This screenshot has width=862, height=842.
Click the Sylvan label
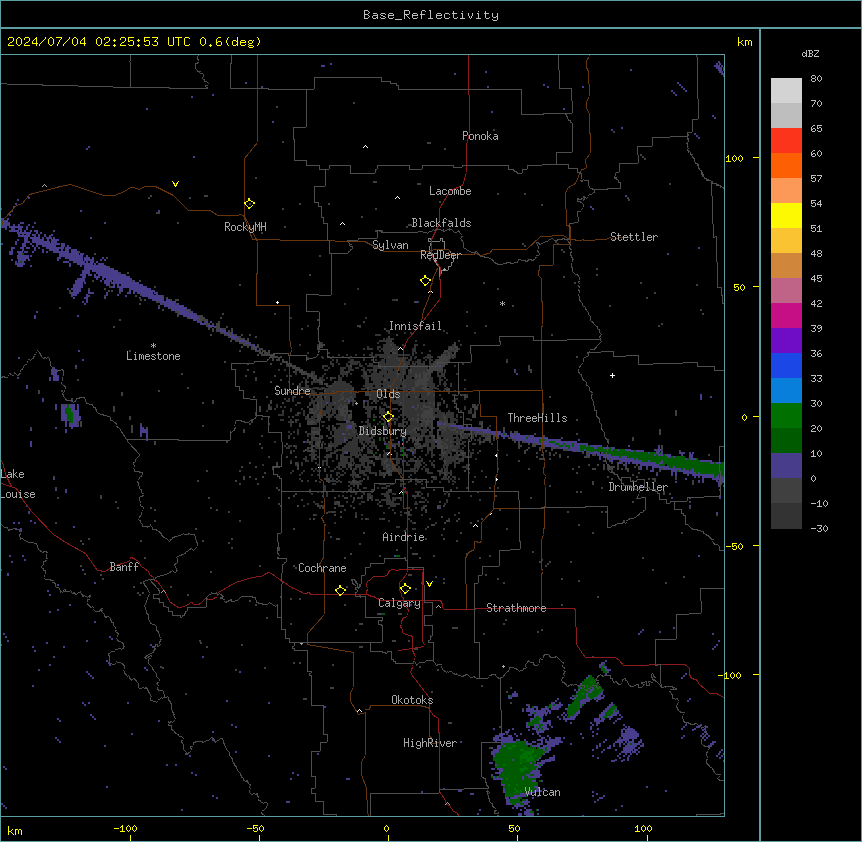[390, 245]
